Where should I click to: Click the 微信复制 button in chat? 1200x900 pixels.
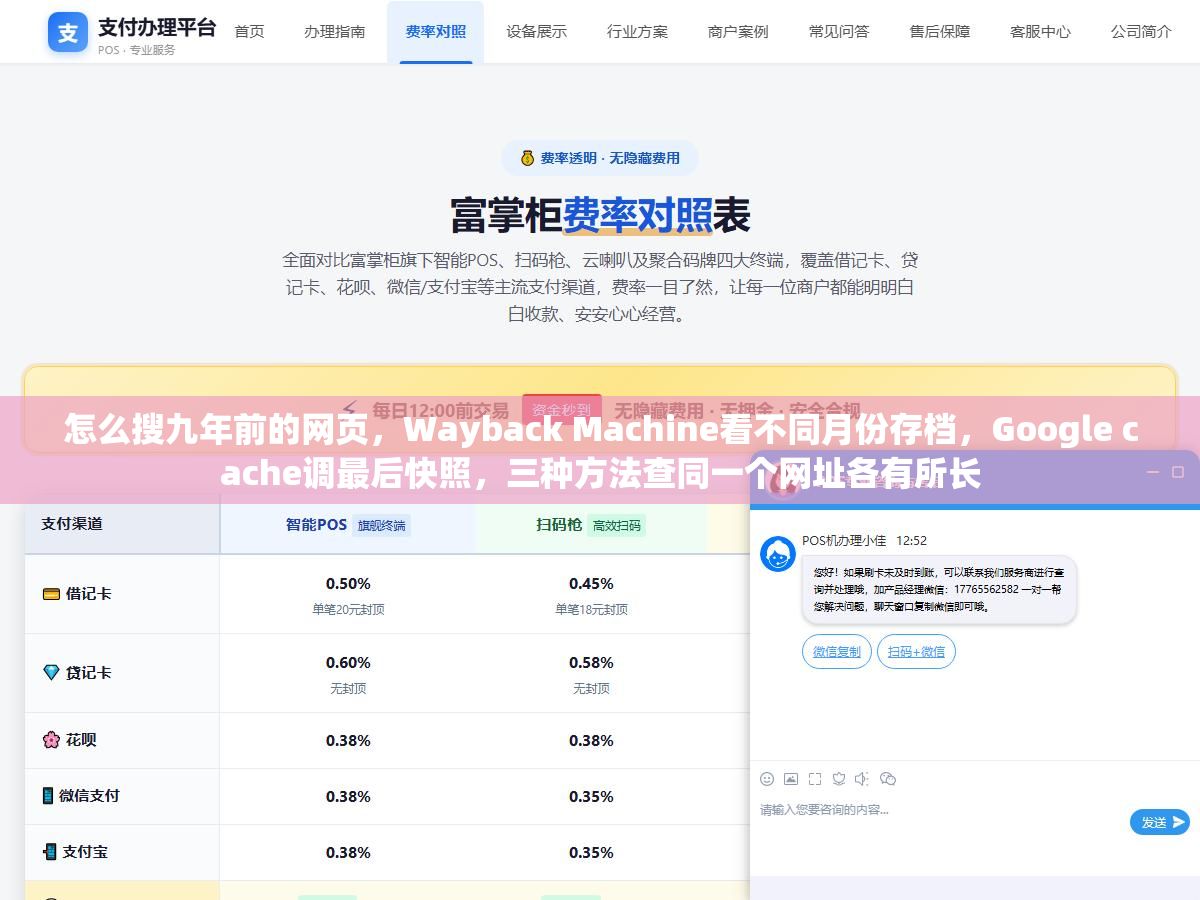click(837, 652)
